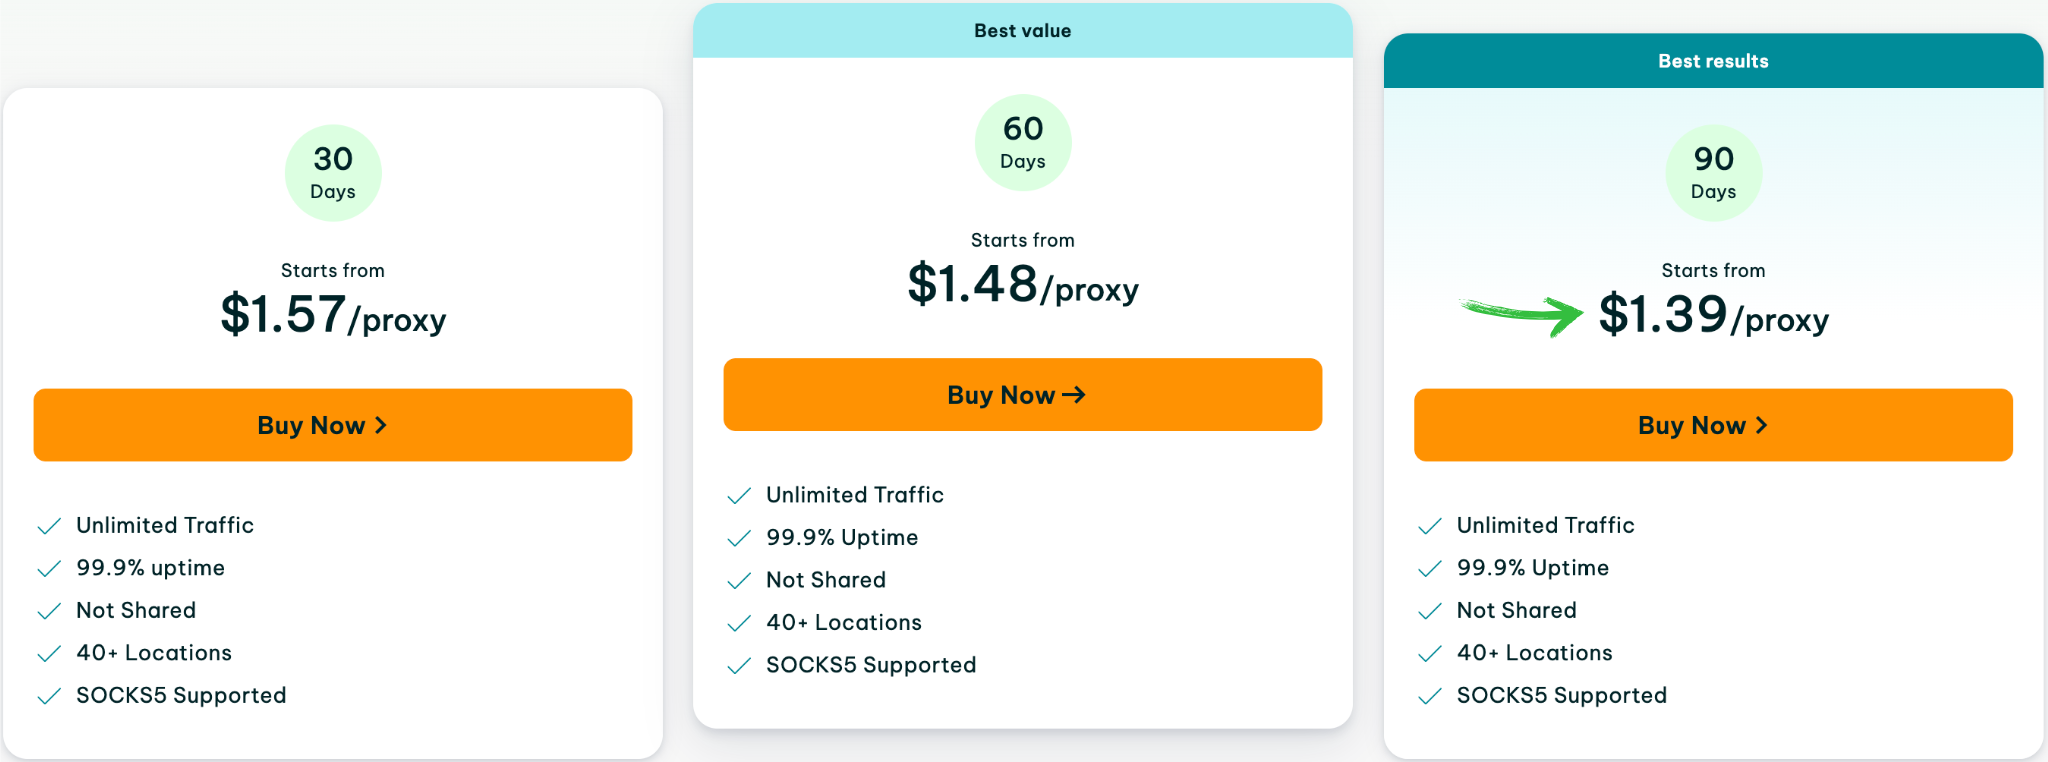Click checkmark beside Not Shared in 90-day plan
This screenshot has height=762, width=2048.
[1430, 611]
